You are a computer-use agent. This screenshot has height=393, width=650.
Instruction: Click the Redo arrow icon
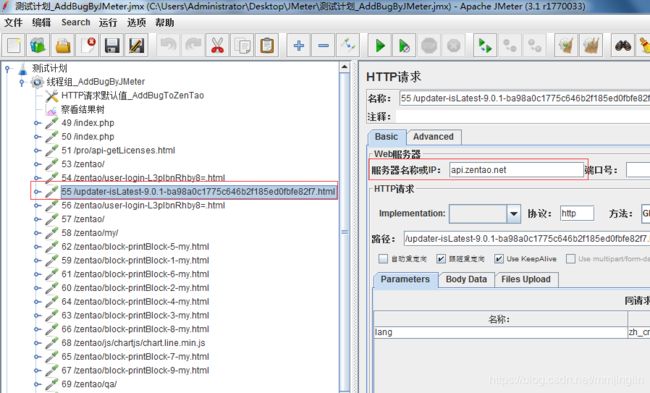pos(193,45)
